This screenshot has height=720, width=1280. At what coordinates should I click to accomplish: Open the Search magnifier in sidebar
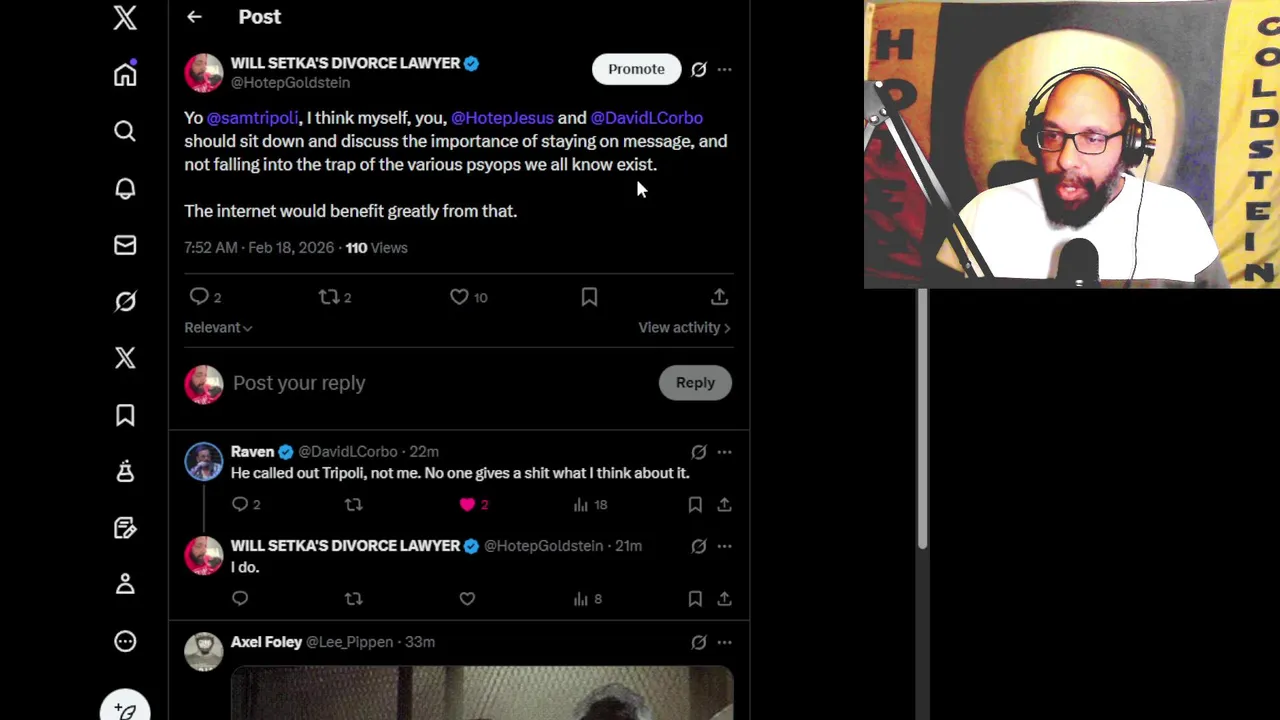pyautogui.click(x=125, y=131)
